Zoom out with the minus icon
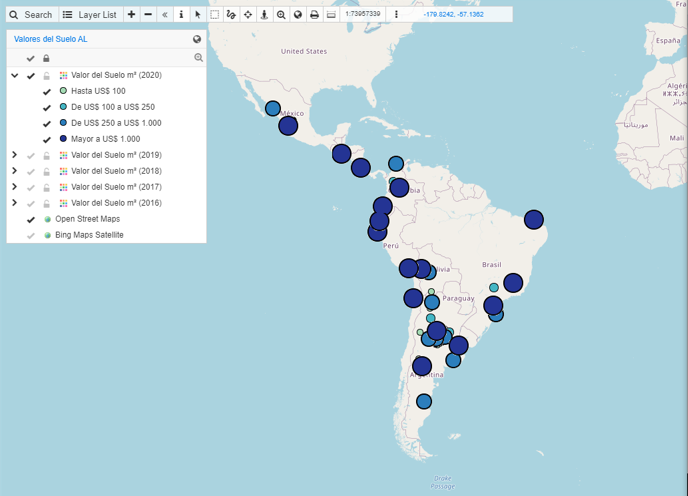This screenshot has height=496, width=688. (x=148, y=15)
